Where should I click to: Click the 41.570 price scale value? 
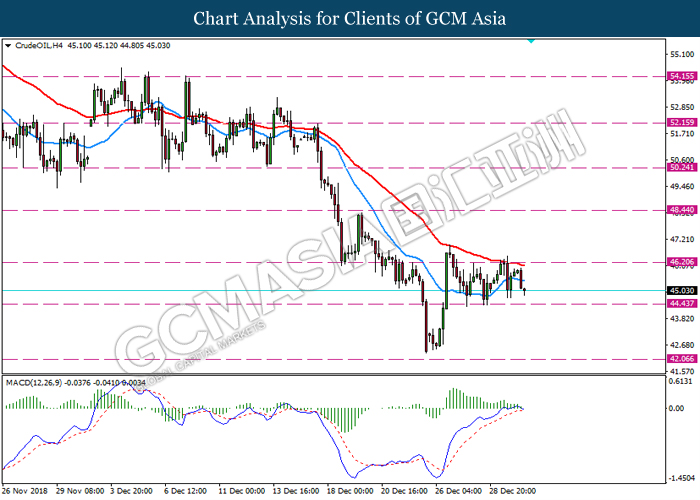point(682,371)
